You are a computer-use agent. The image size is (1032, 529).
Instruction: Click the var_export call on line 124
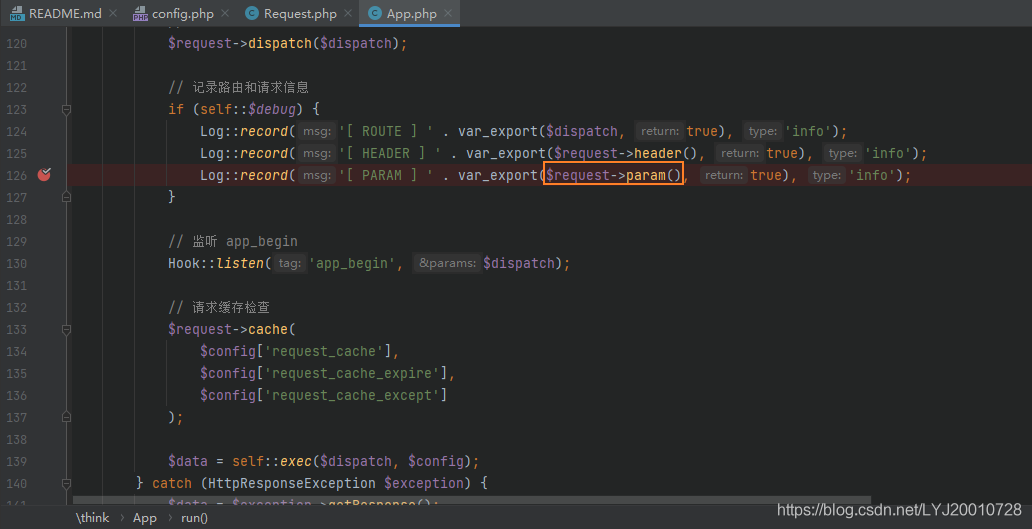tap(498, 131)
